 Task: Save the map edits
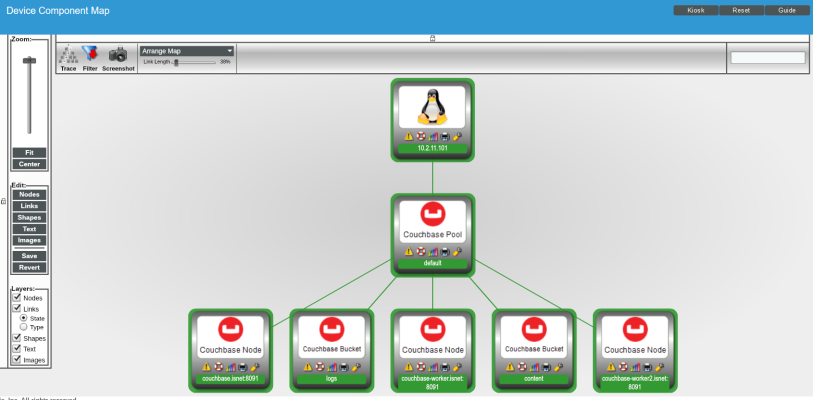pos(30,256)
